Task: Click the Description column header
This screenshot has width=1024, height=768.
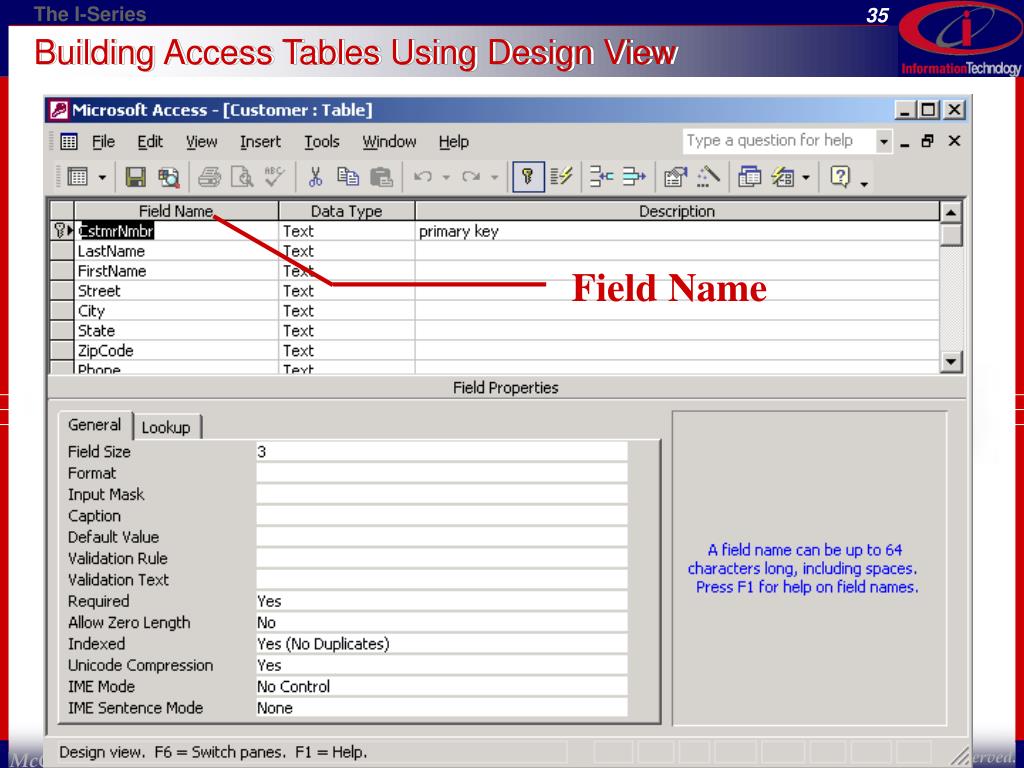Action: pyautogui.click(x=677, y=211)
